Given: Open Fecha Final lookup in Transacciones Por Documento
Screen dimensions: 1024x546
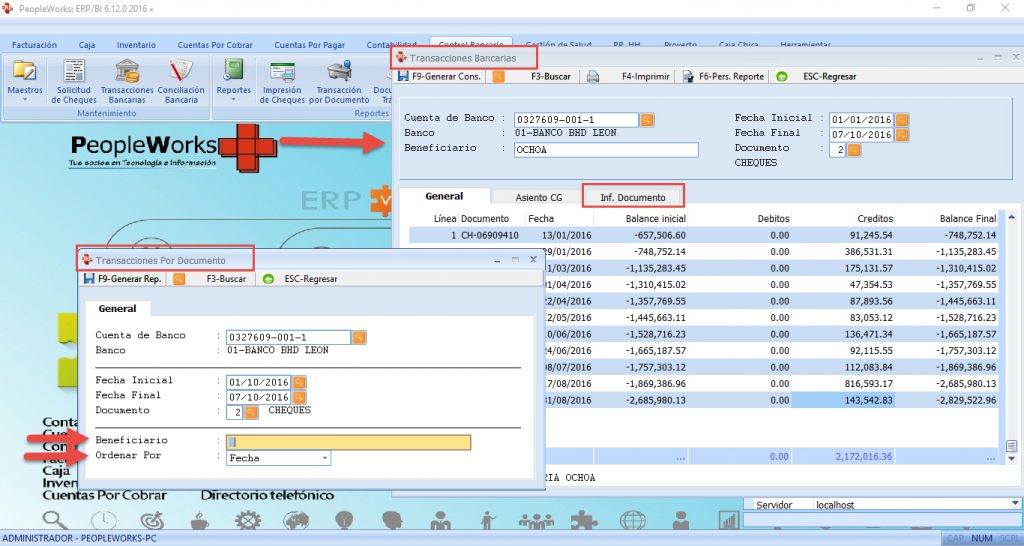Looking at the screenshot, I should [x=299, y=397].
